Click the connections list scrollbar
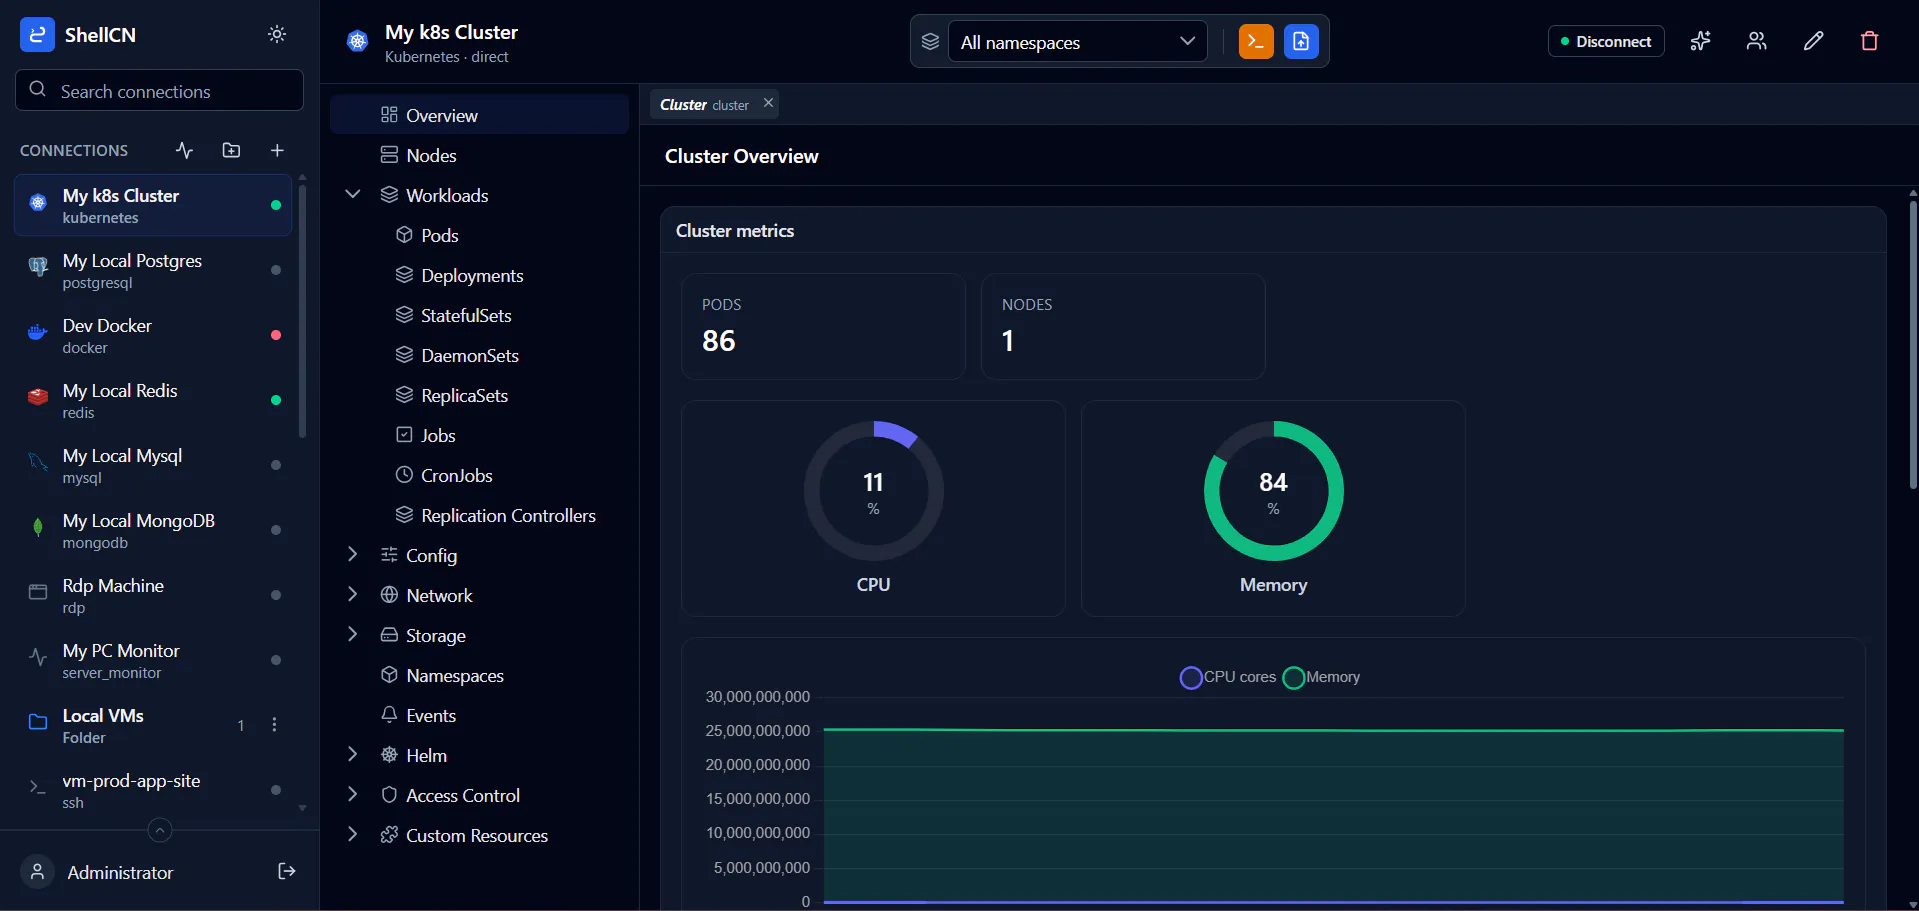This screenshot has width=1919, height=911. 302,310
